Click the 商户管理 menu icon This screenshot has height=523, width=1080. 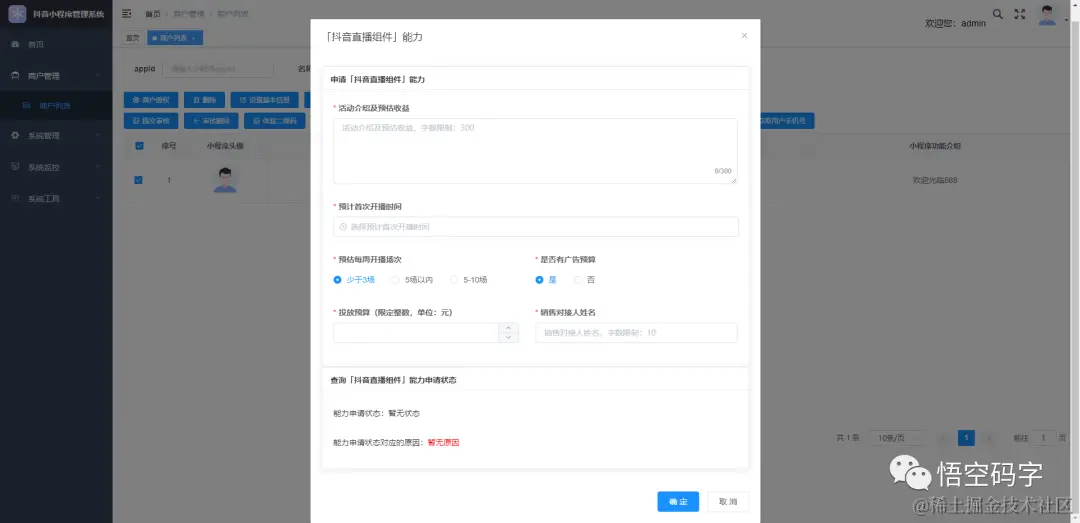tap(15, 76)
